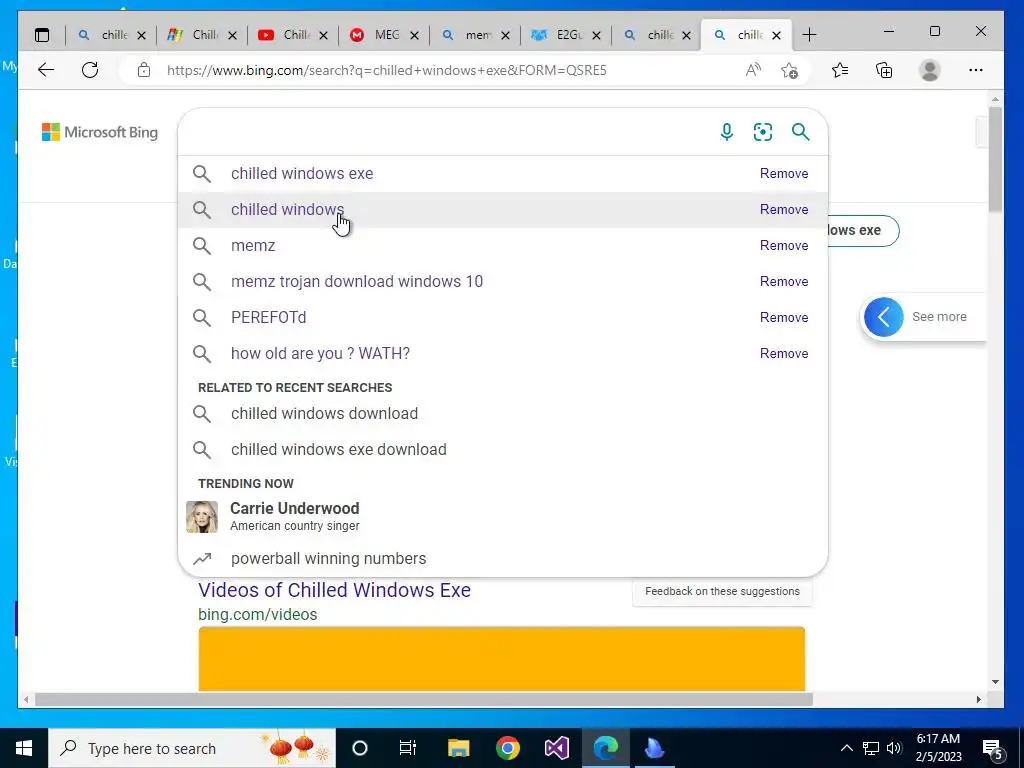Select 'chilled windows exe download' related search
Screen dimensions: 1024x768
(502, 449)
